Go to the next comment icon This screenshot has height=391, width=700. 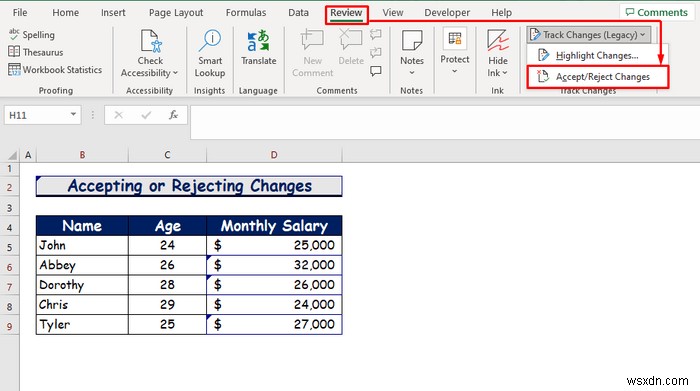click(376, 52)
